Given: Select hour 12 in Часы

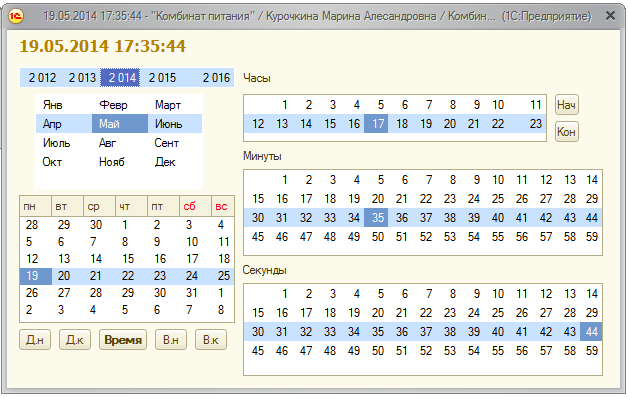Looking at the screenshot, I should pyautogui.click(x=258, y=124).
